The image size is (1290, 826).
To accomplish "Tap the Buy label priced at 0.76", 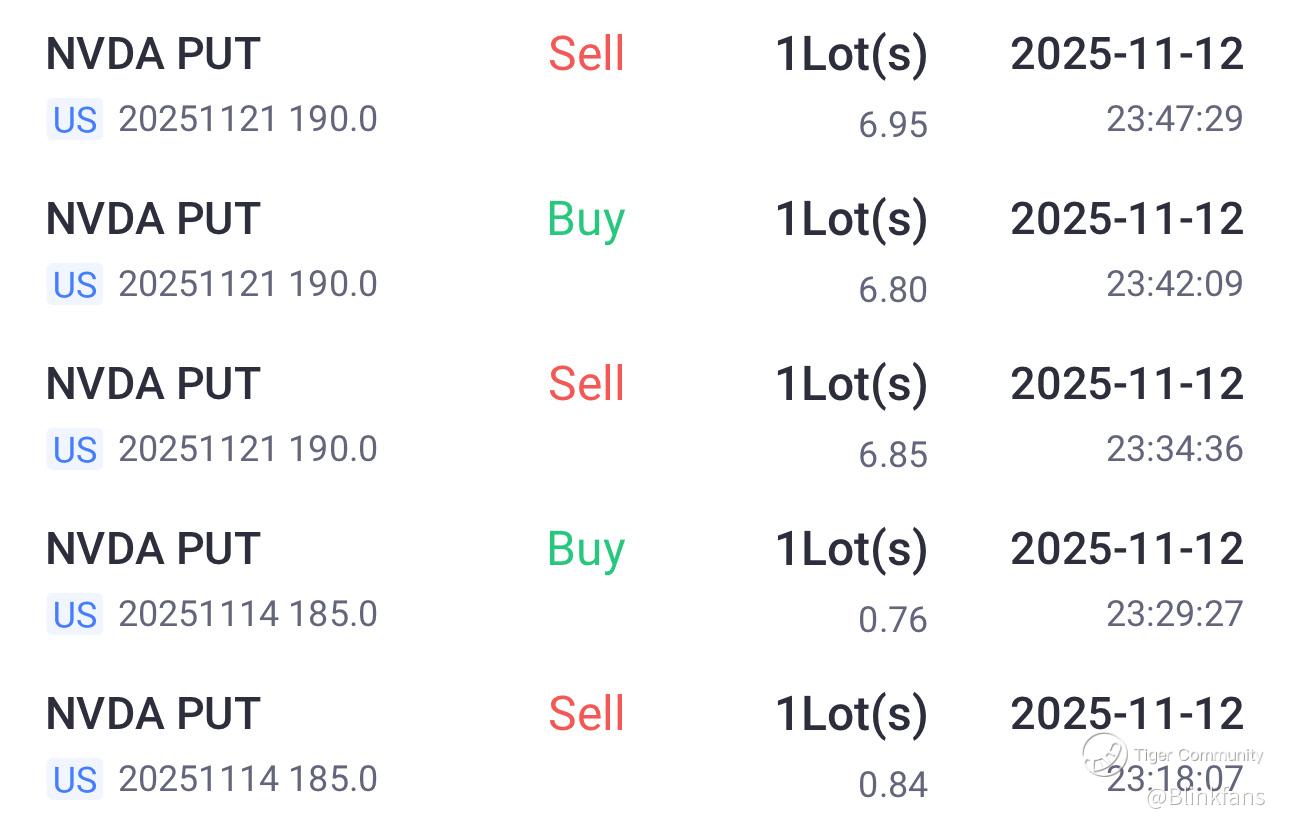I will (586, 549).
